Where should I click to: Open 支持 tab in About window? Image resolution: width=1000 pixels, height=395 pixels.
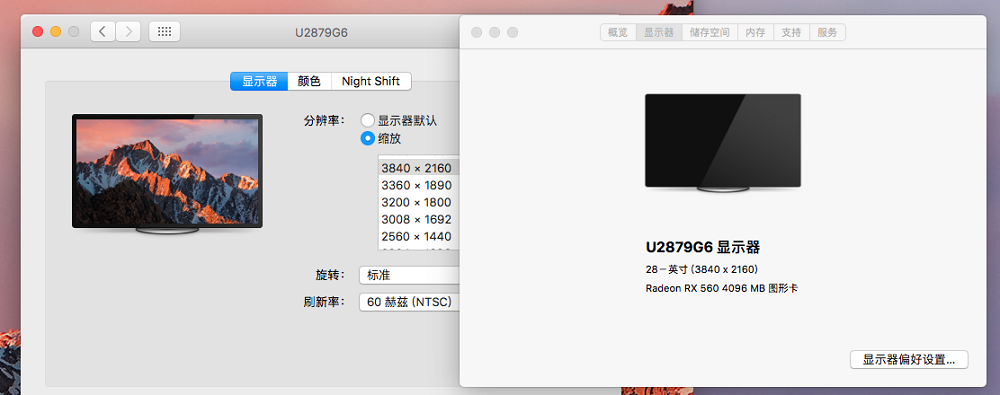click(791, 33)
